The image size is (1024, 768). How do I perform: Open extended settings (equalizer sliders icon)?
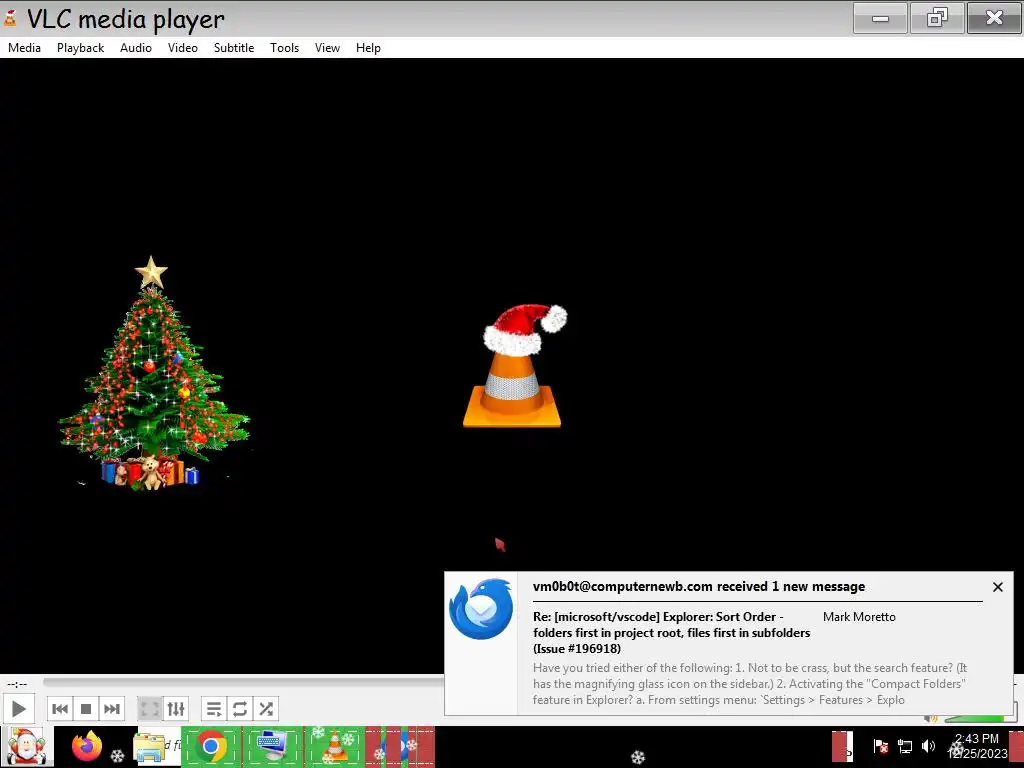176,709
